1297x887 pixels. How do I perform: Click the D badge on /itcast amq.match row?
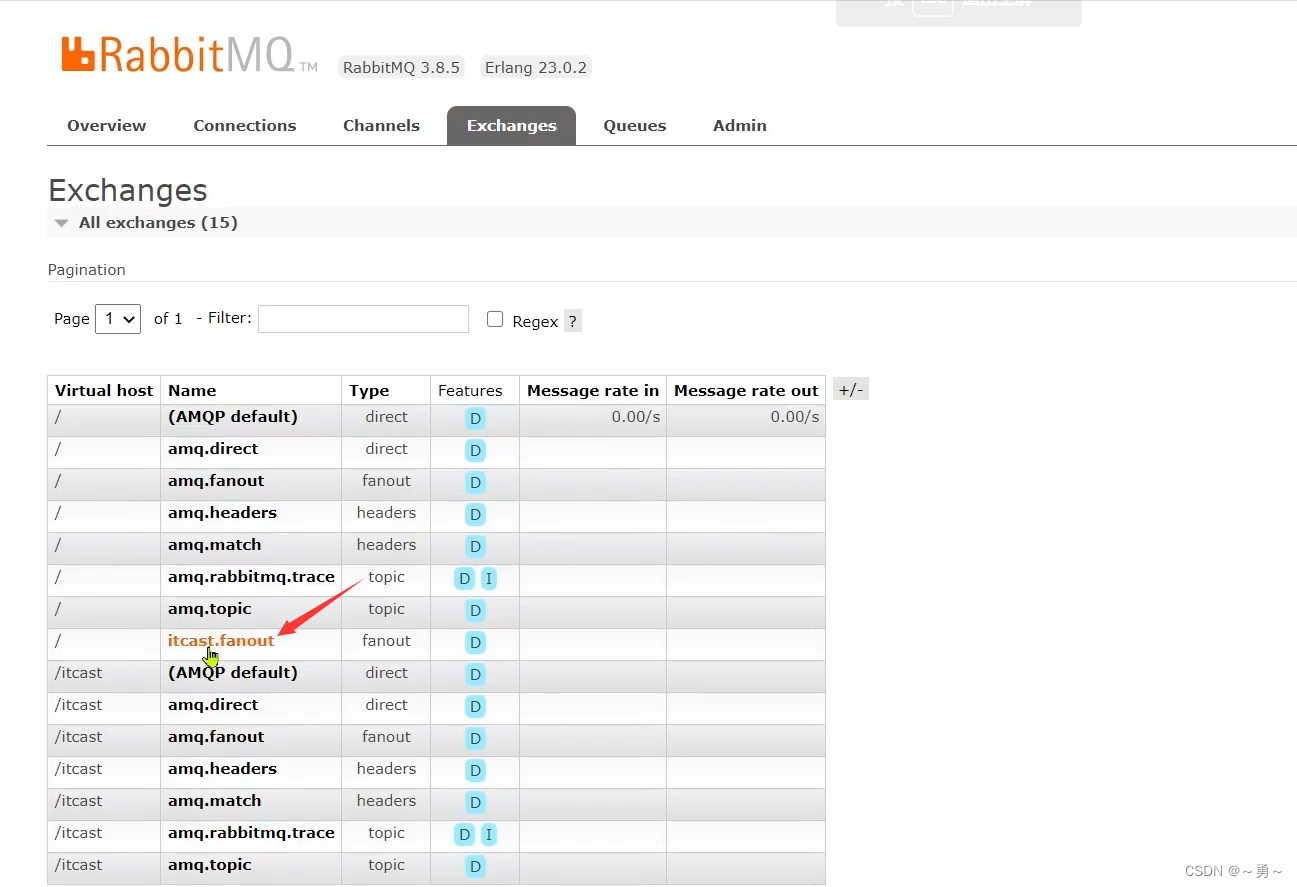click(475, 802)
